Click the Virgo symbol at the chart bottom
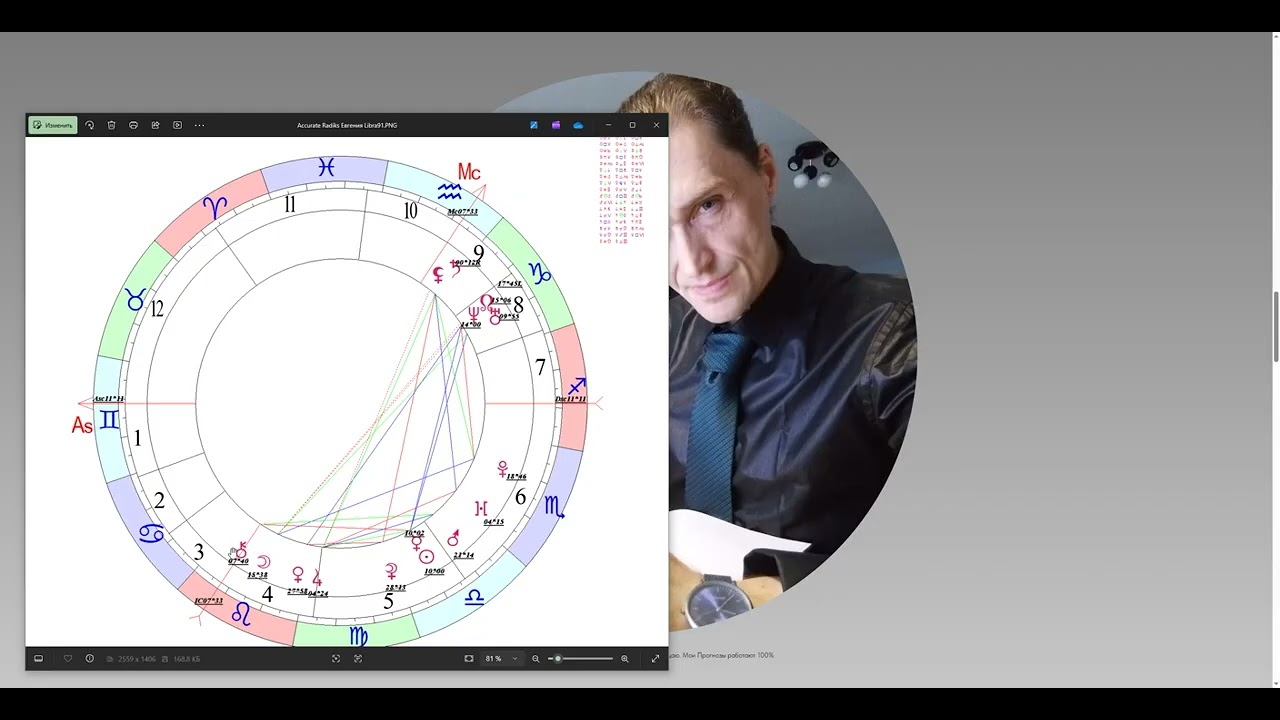This screenshot has height=720, width=1280. 358,636
